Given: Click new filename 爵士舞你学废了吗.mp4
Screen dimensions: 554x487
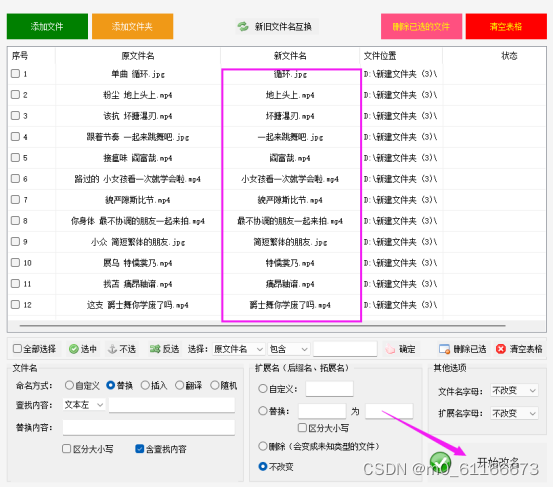Looking at the screenshot, I should click(290, 305).
